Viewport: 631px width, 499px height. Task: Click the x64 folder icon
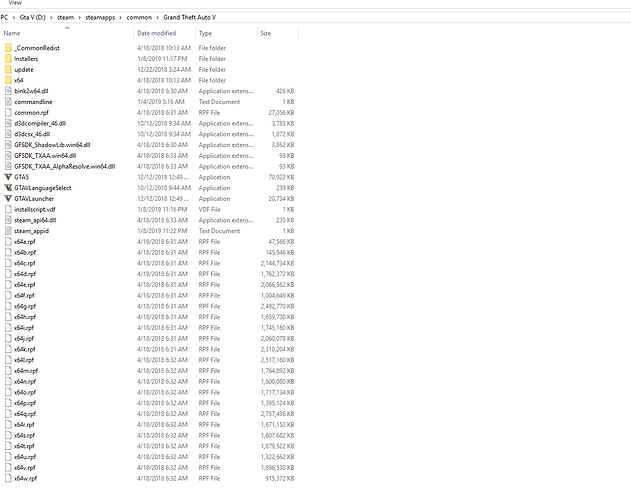tap(8, 80)
